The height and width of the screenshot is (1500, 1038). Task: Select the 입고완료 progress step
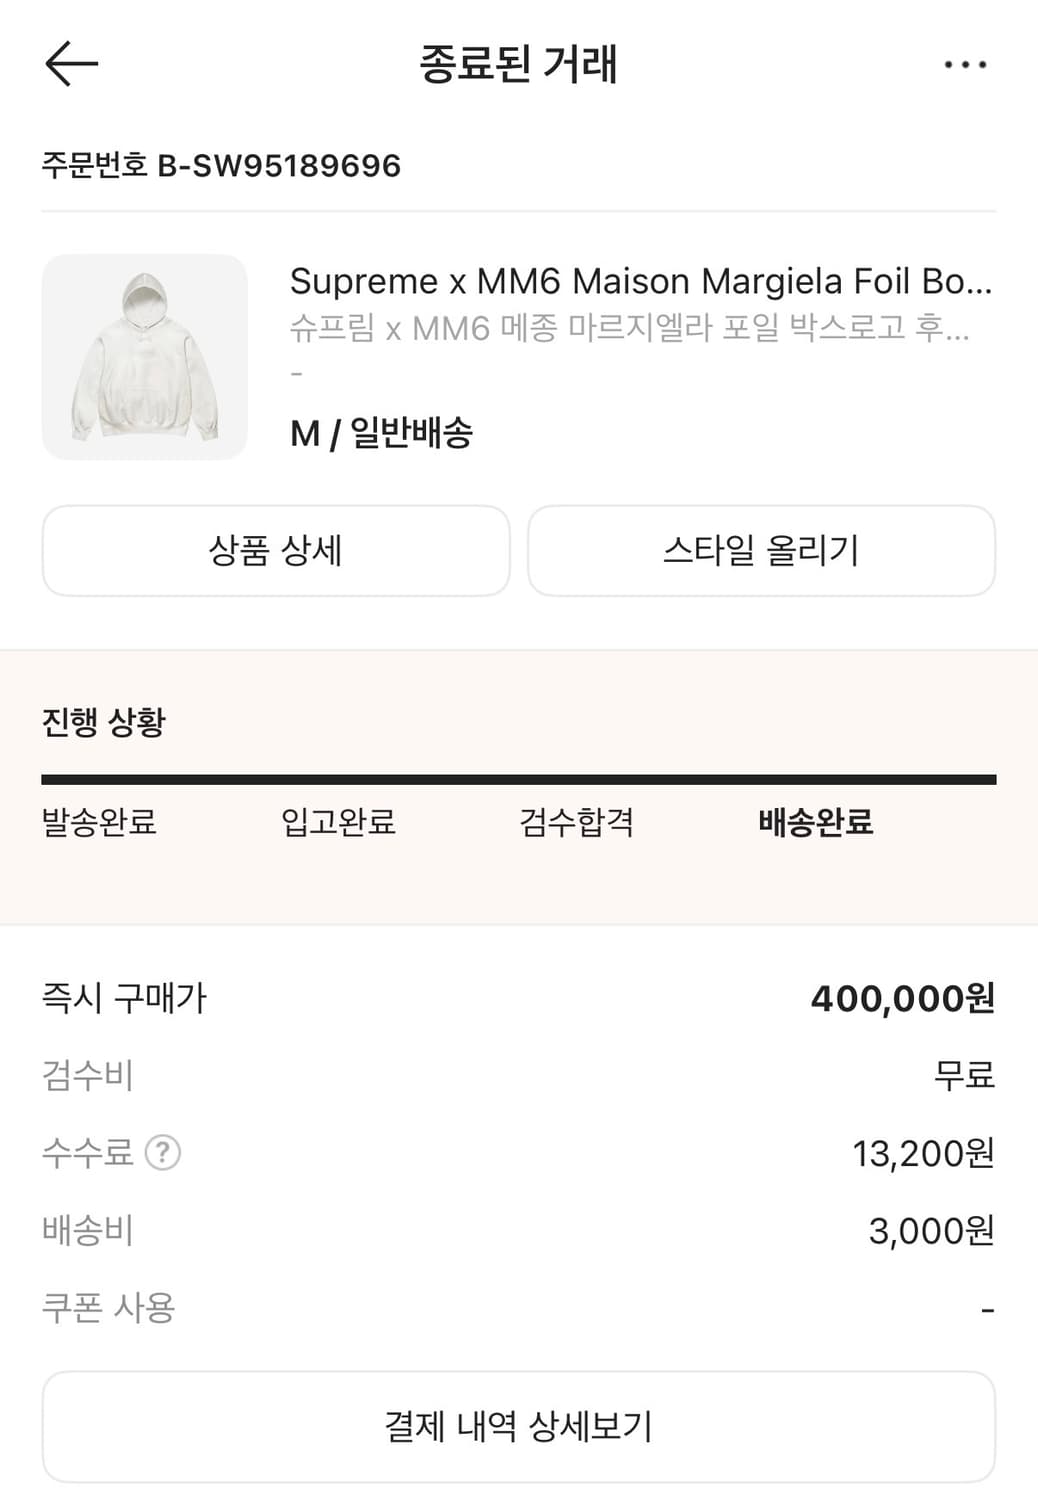(338, 822)
